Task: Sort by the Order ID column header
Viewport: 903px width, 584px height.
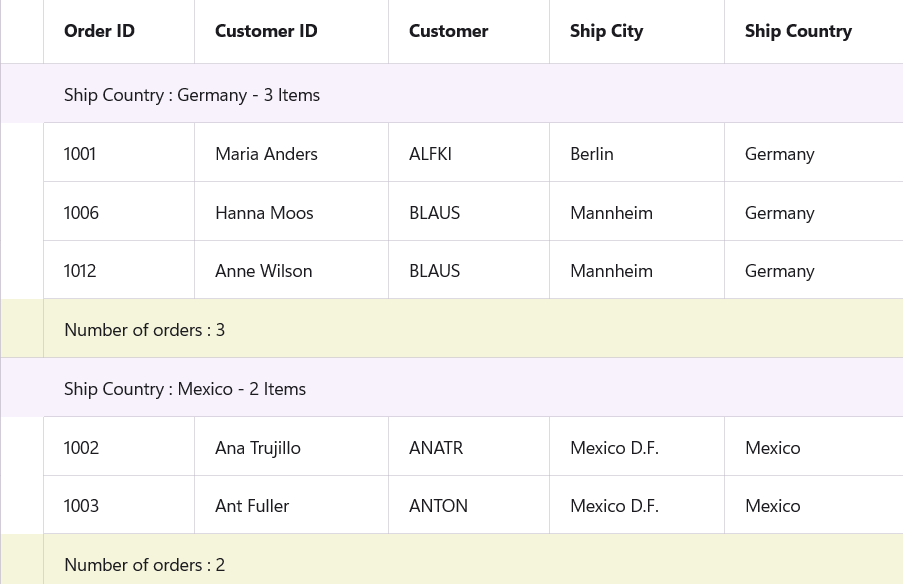Action: click(x=100, y=31)
